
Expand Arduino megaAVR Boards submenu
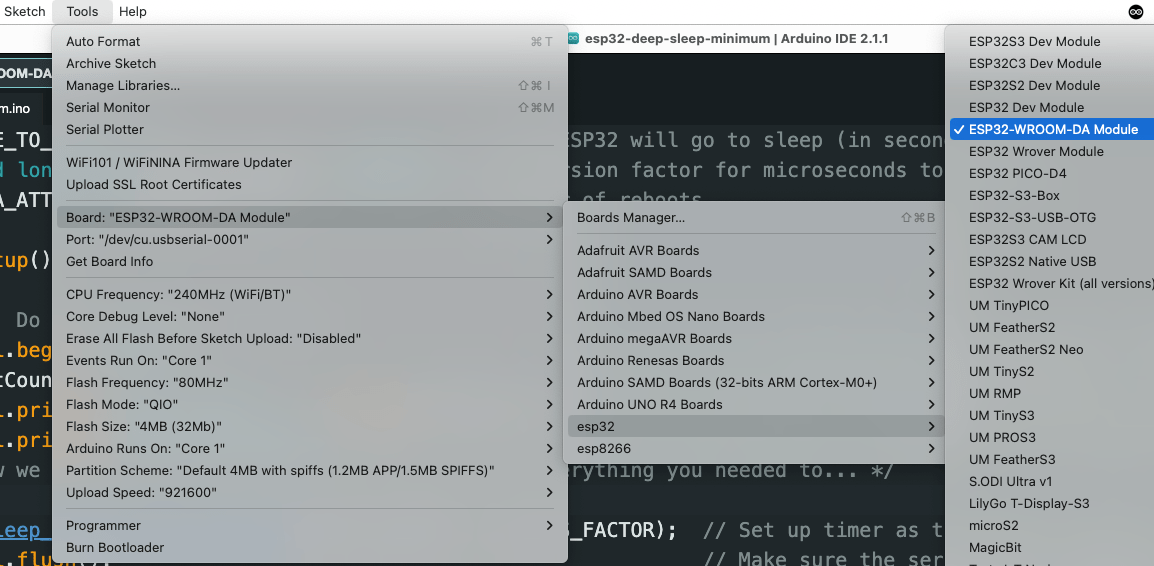click(756, 339)
